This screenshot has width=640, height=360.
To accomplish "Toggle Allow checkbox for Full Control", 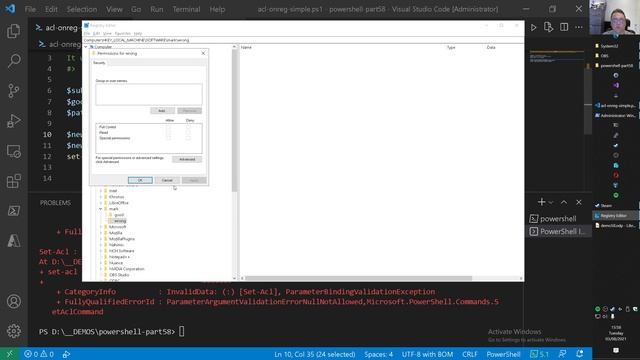I will [169, 127].
